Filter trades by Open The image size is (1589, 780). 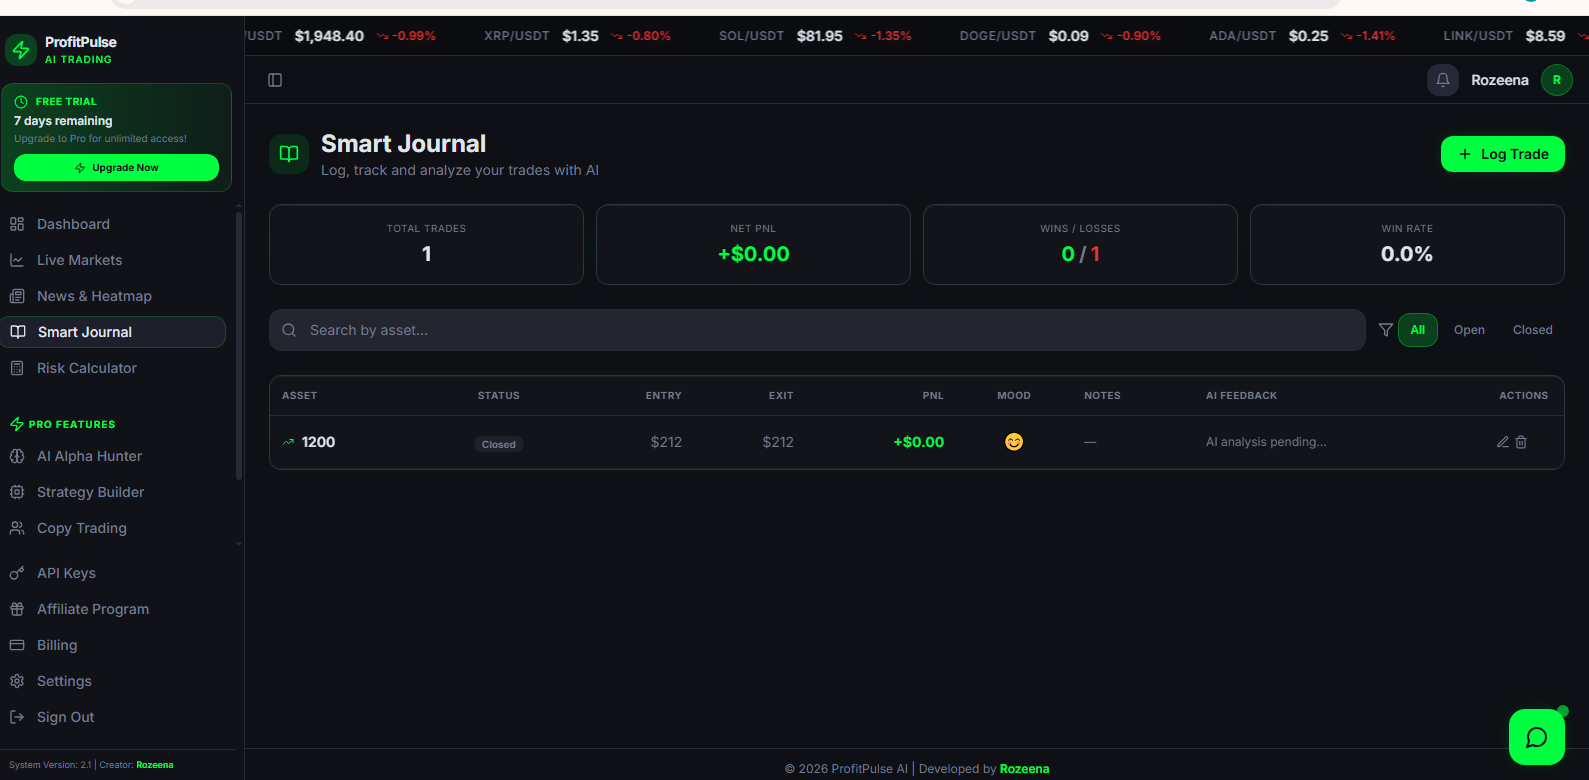pos(1469,330)
